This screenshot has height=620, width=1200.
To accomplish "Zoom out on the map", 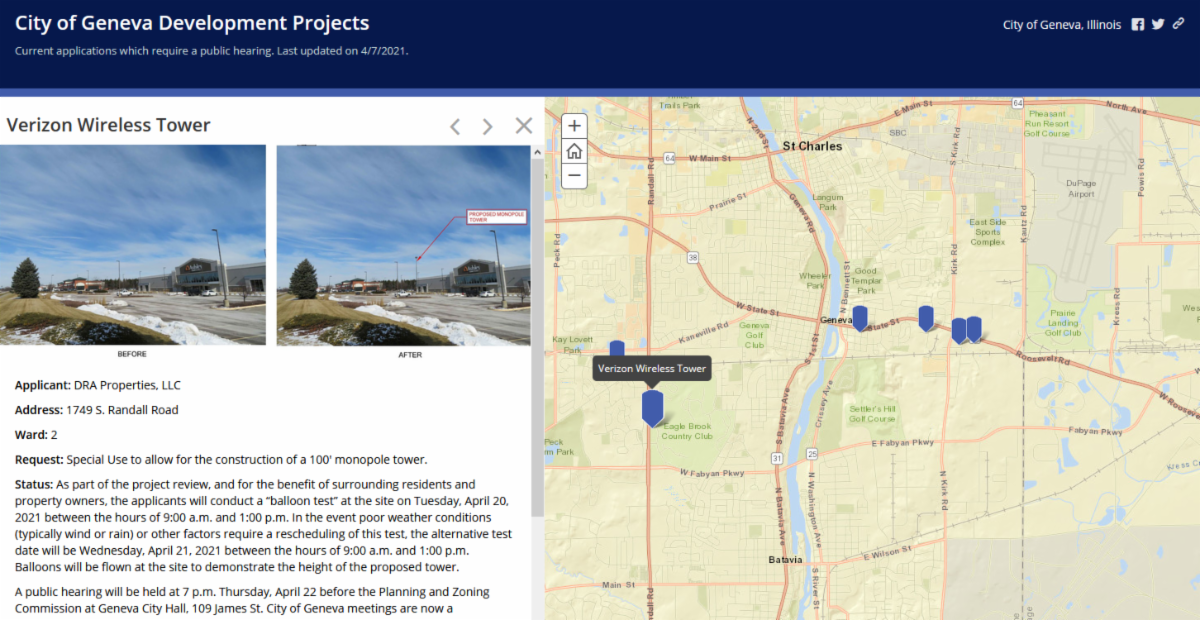I will click(574, 176).
